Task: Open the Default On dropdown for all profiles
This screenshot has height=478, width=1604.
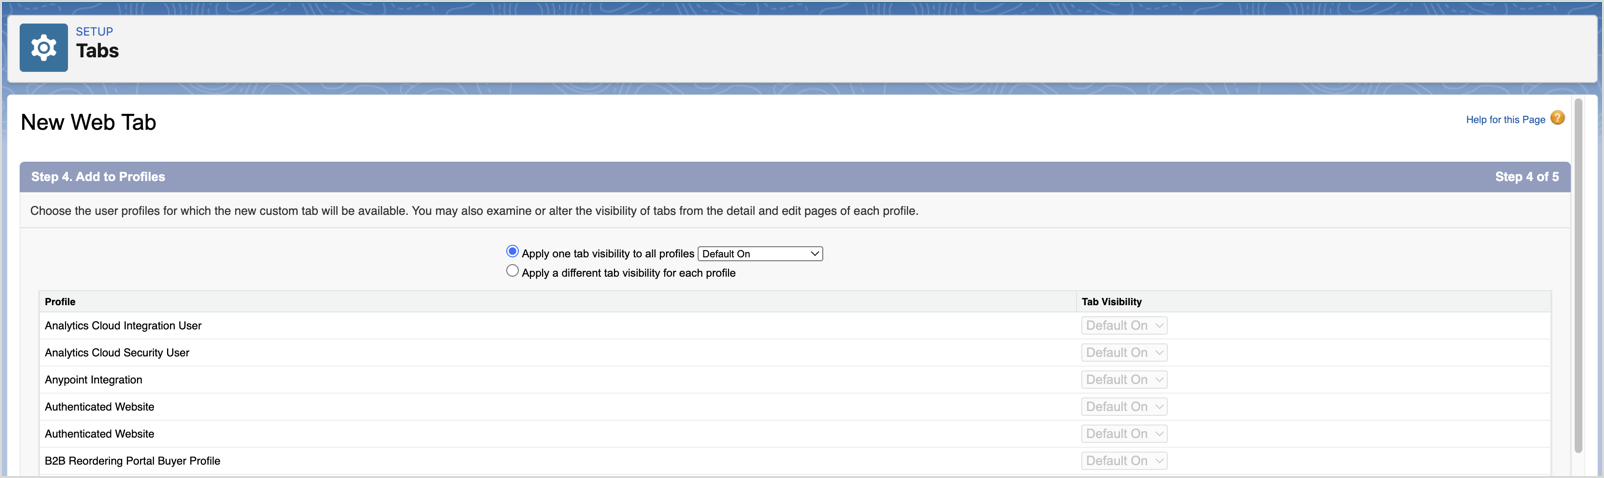Action: 760,254
